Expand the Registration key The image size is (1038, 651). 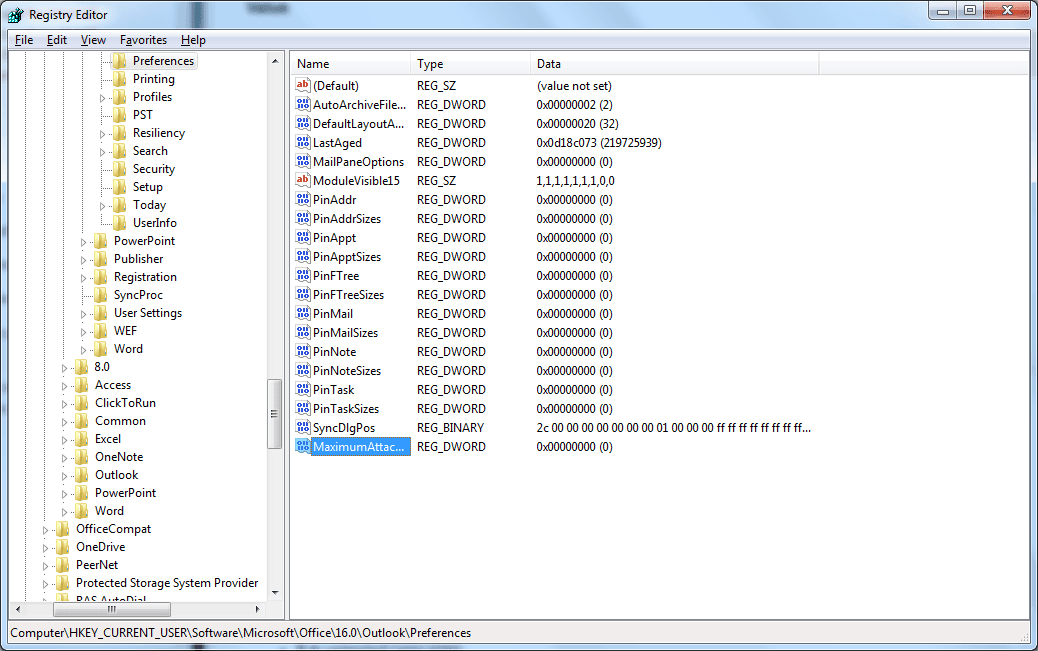click(x=83, y=277)
